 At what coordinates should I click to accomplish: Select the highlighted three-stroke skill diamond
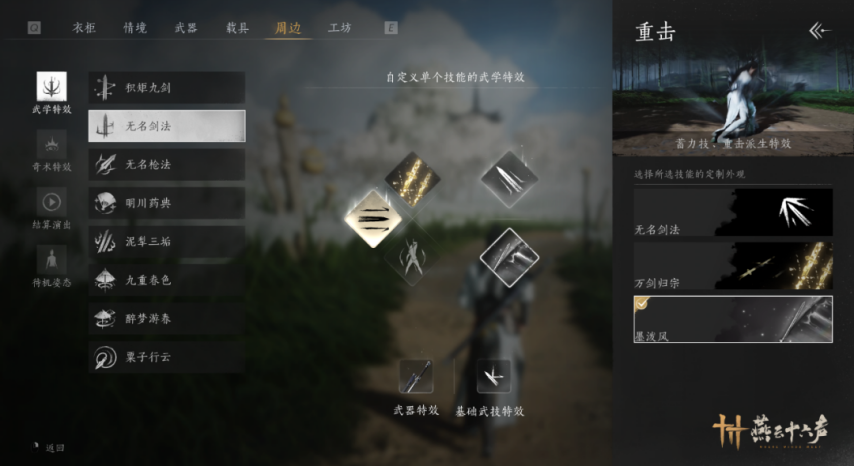pos(374,219)
